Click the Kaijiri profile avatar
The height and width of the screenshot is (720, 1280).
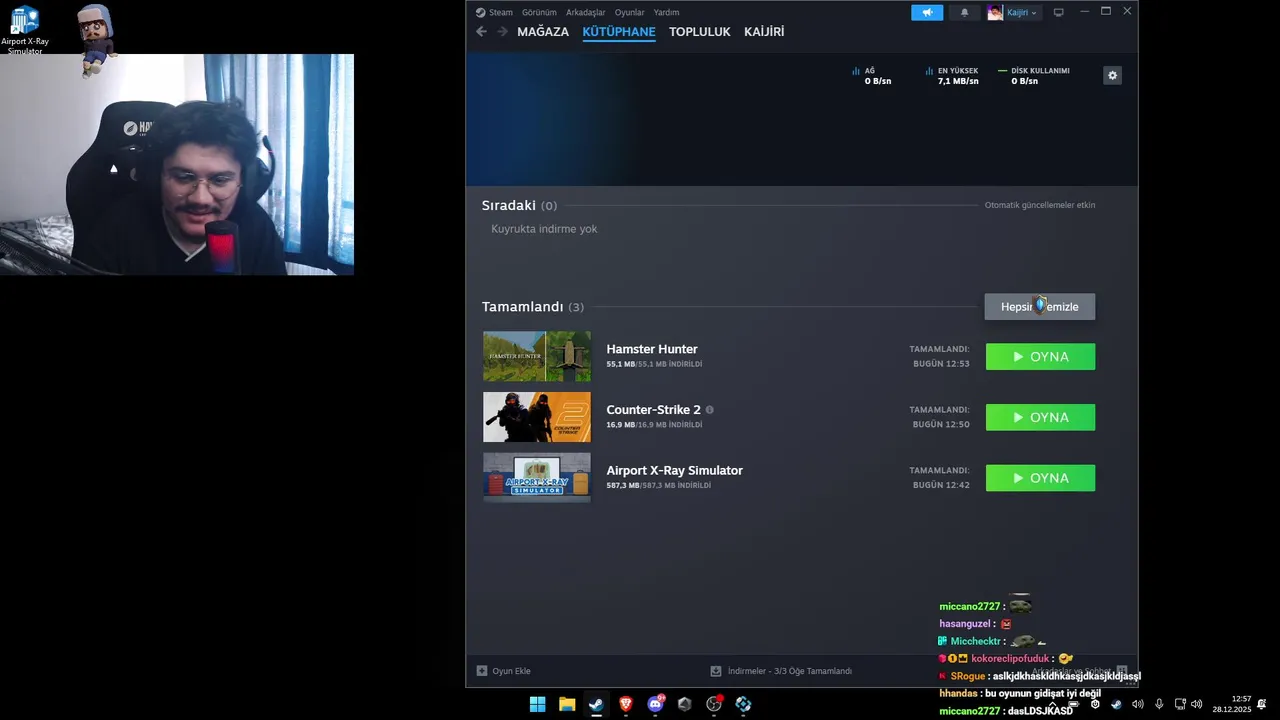click(995, 12)
